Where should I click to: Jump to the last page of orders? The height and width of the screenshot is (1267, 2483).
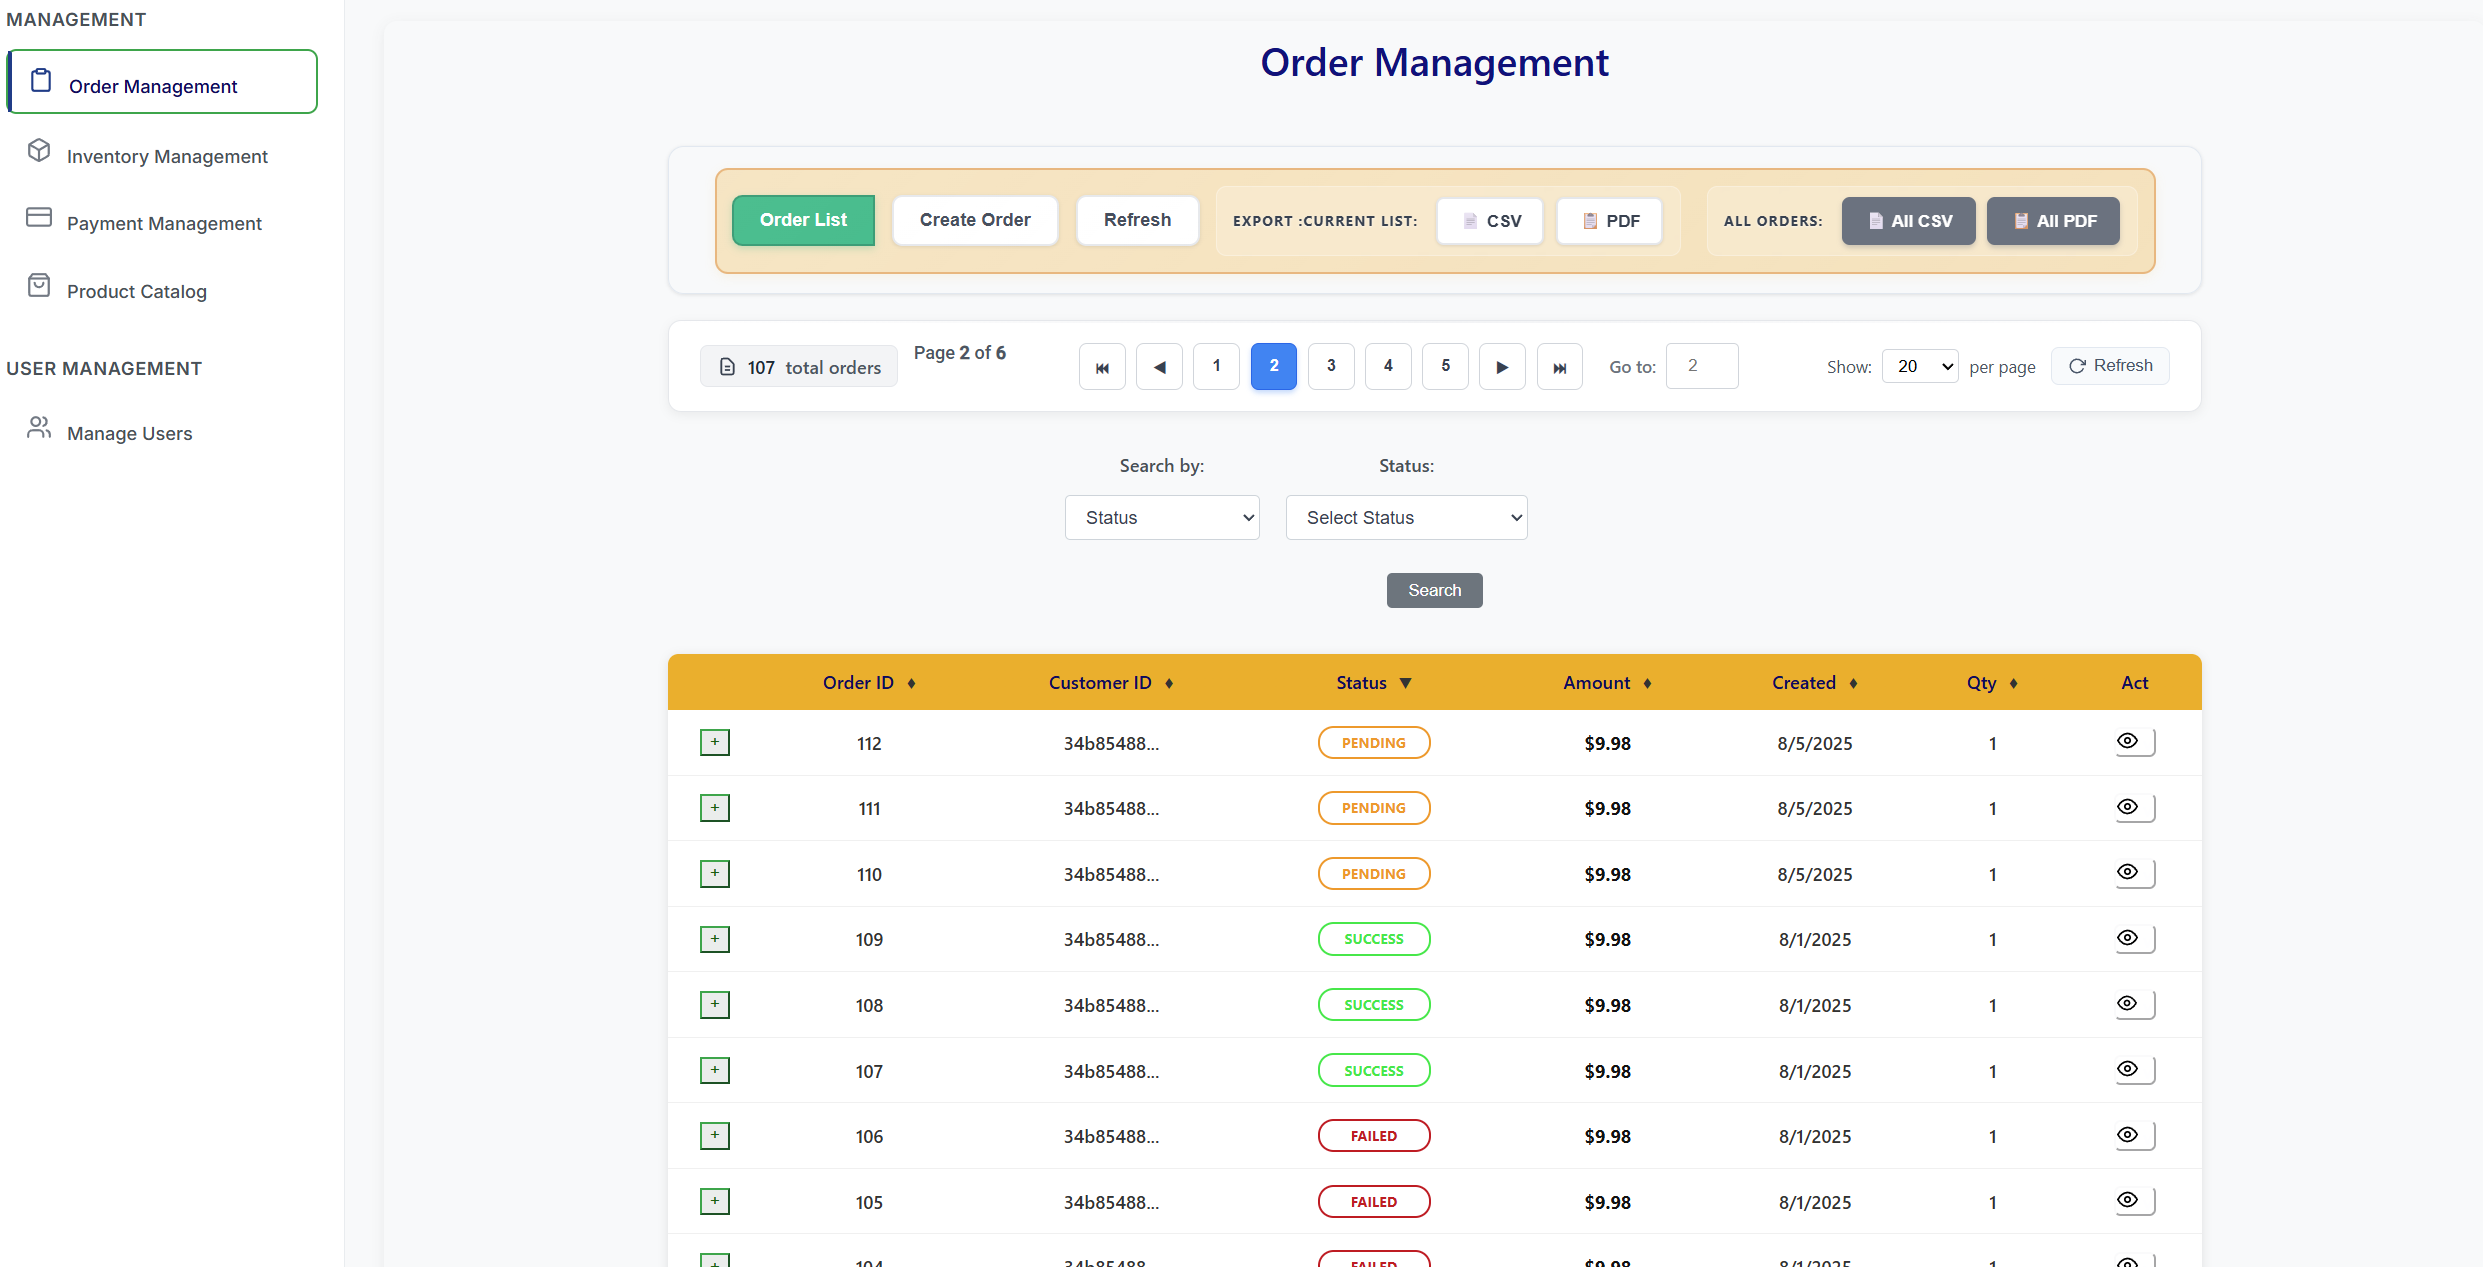[x=1559, y=366]
